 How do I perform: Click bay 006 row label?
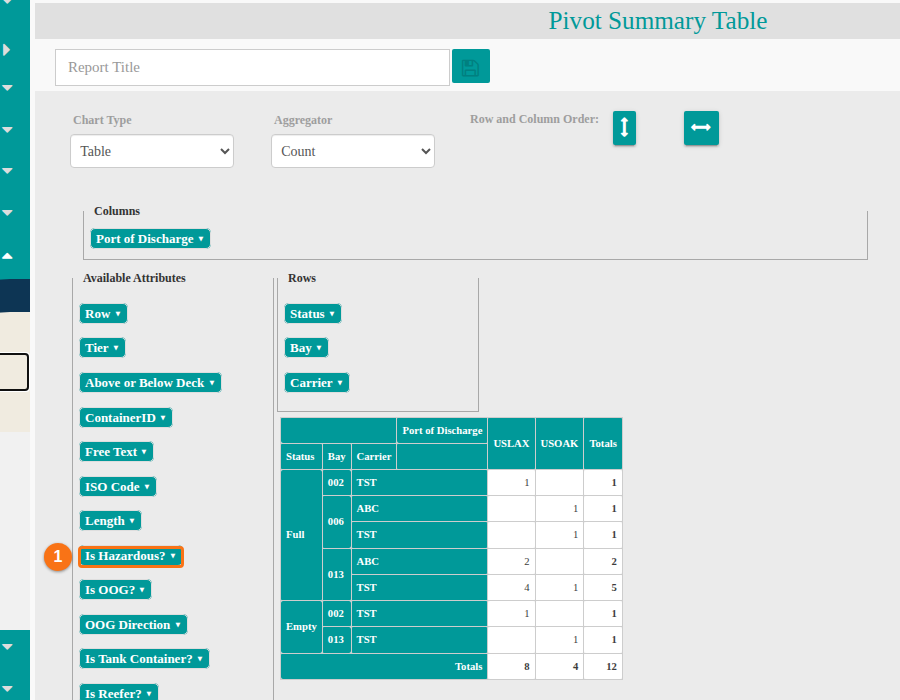coord(336,522)
